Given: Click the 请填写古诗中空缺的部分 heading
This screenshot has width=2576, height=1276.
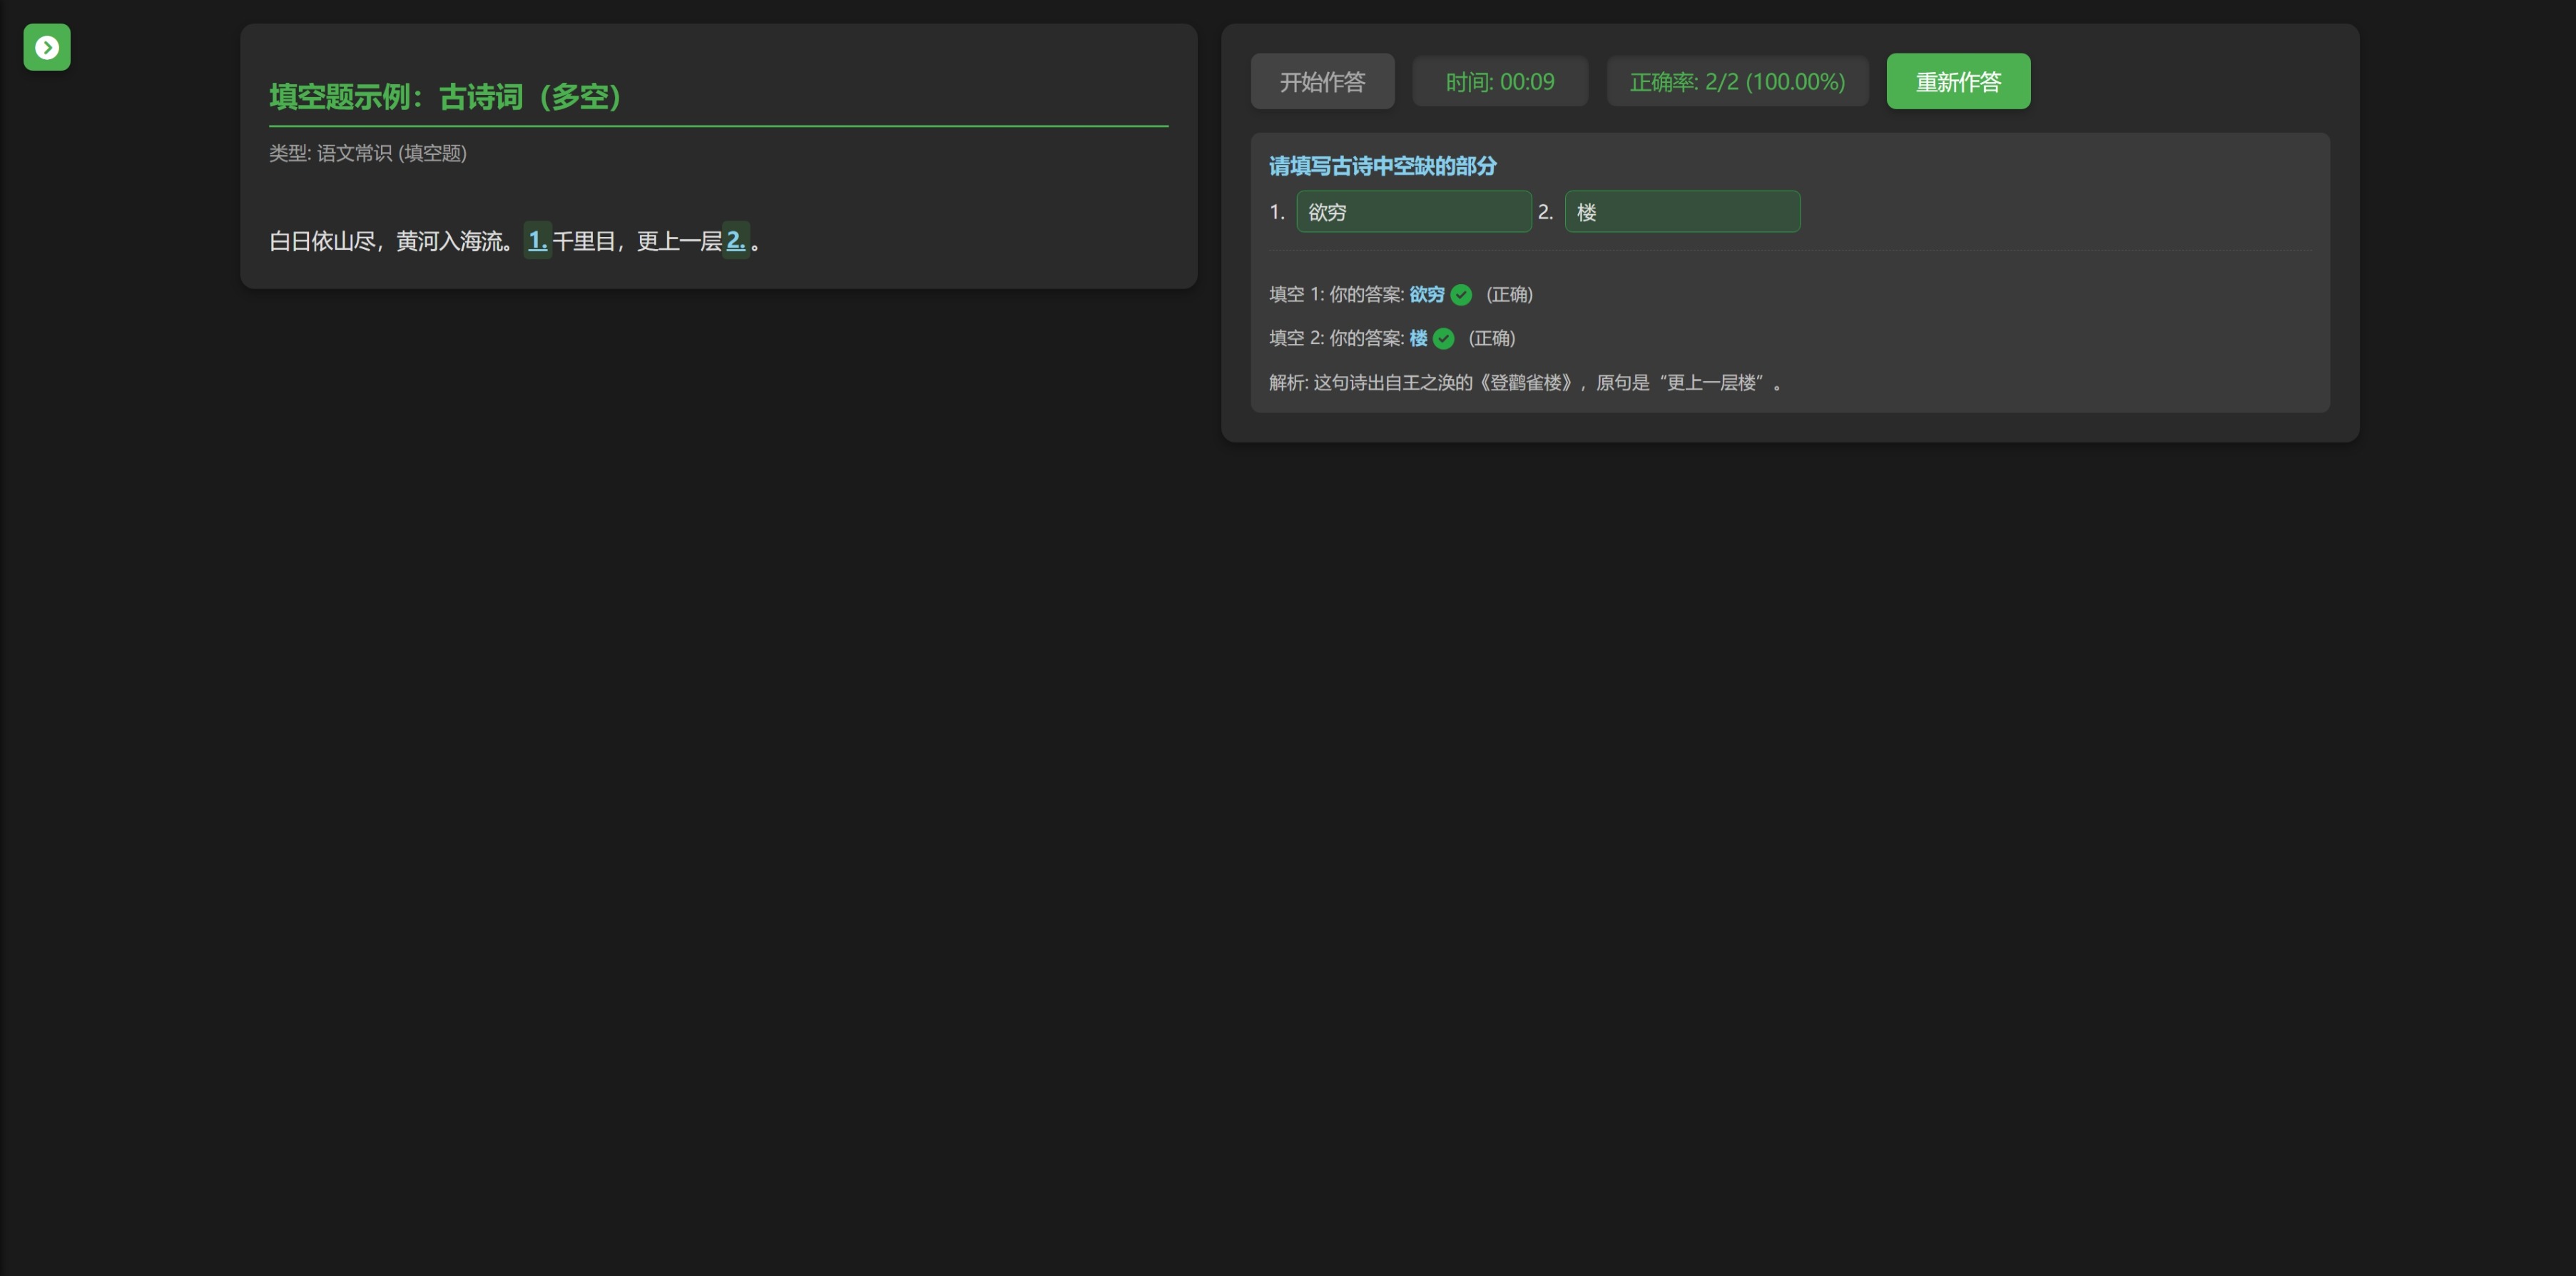Looking at the screenshot, I should [1382, 166].
